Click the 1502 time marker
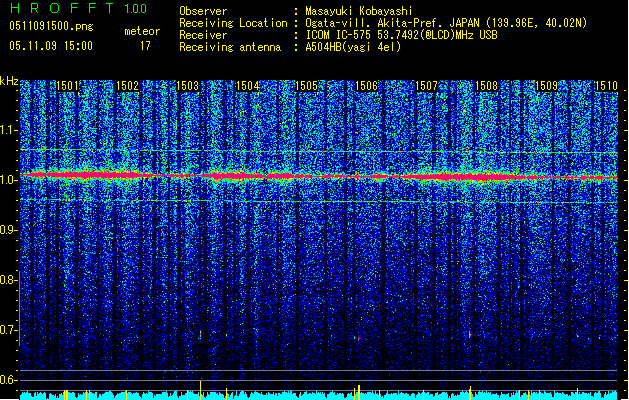629x400 pixels. (128, 86)
